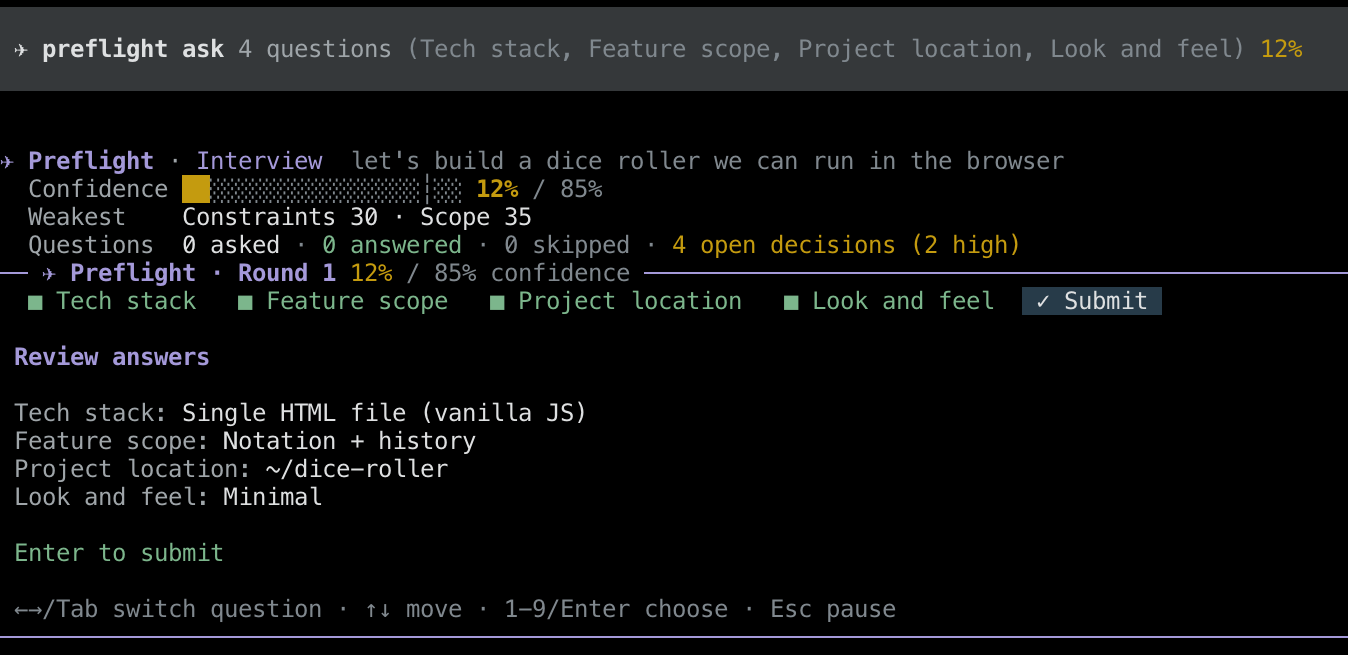The height and width of the screenshot is (655, 1348).
Task: Click the checkmark icon on Submit
Action: (1043, 301)
